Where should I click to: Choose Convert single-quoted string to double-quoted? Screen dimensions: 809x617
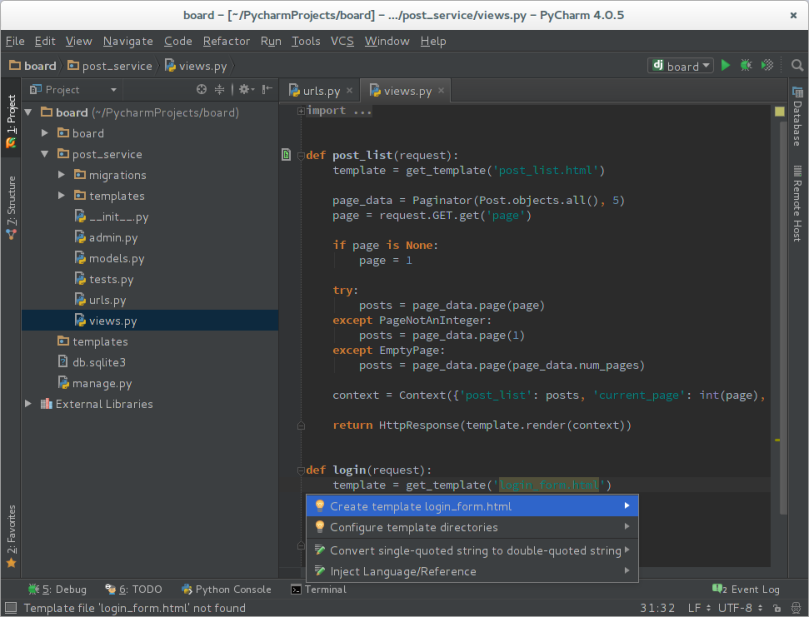[x=472, y=550]
